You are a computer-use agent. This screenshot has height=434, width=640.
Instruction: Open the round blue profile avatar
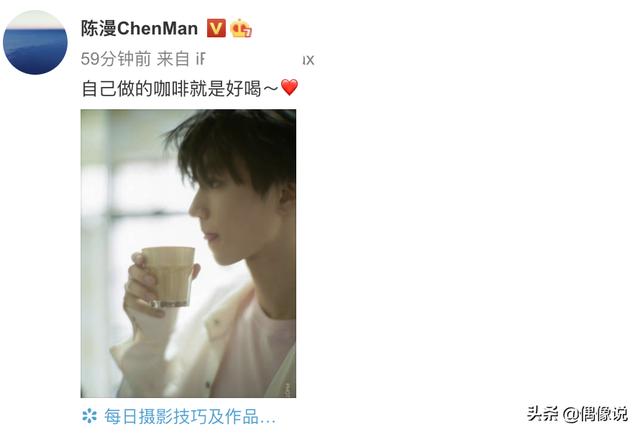35,42
